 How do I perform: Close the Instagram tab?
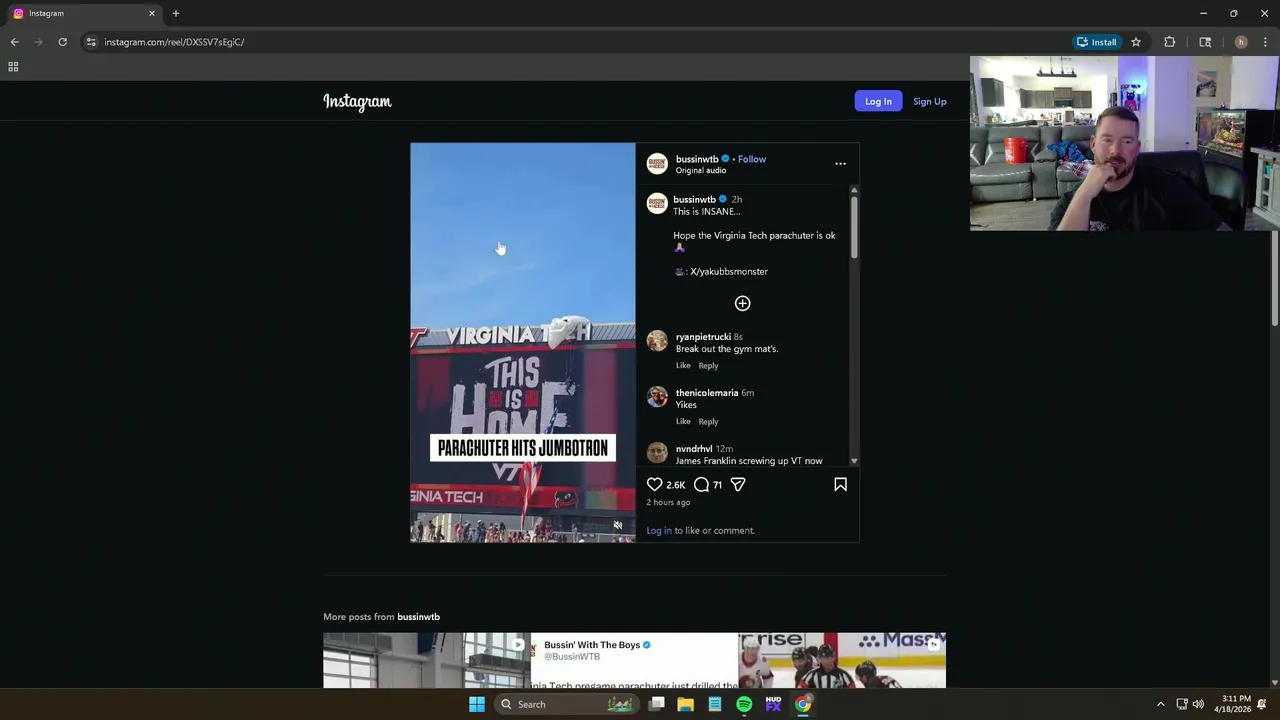click(x=152, y=13)
